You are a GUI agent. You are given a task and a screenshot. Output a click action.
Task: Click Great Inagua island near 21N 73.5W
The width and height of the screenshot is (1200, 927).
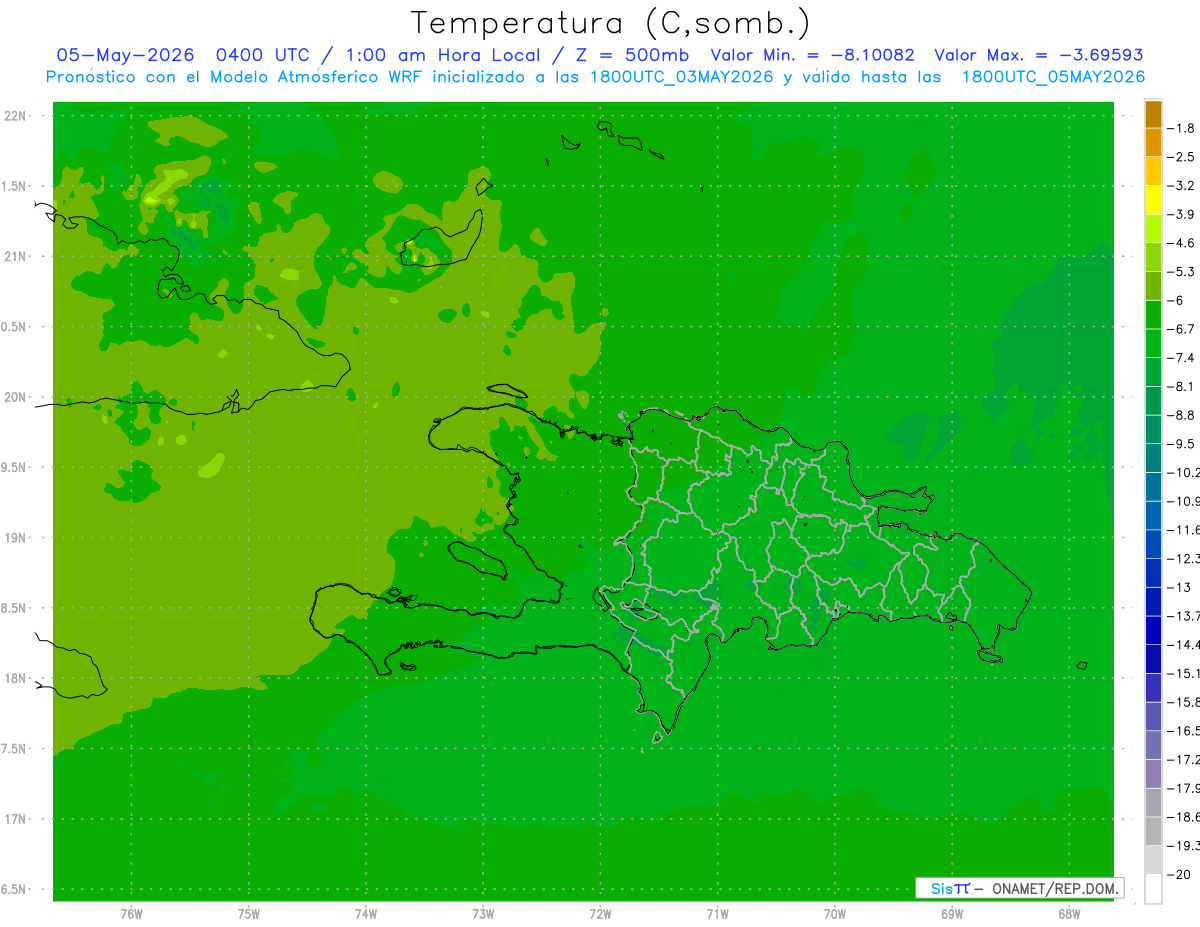[x=440, y=238]
